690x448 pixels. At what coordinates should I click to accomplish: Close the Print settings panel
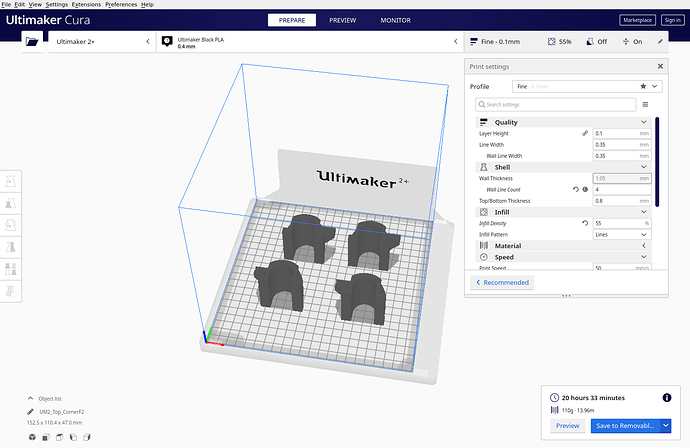click(x=660, y=66)
